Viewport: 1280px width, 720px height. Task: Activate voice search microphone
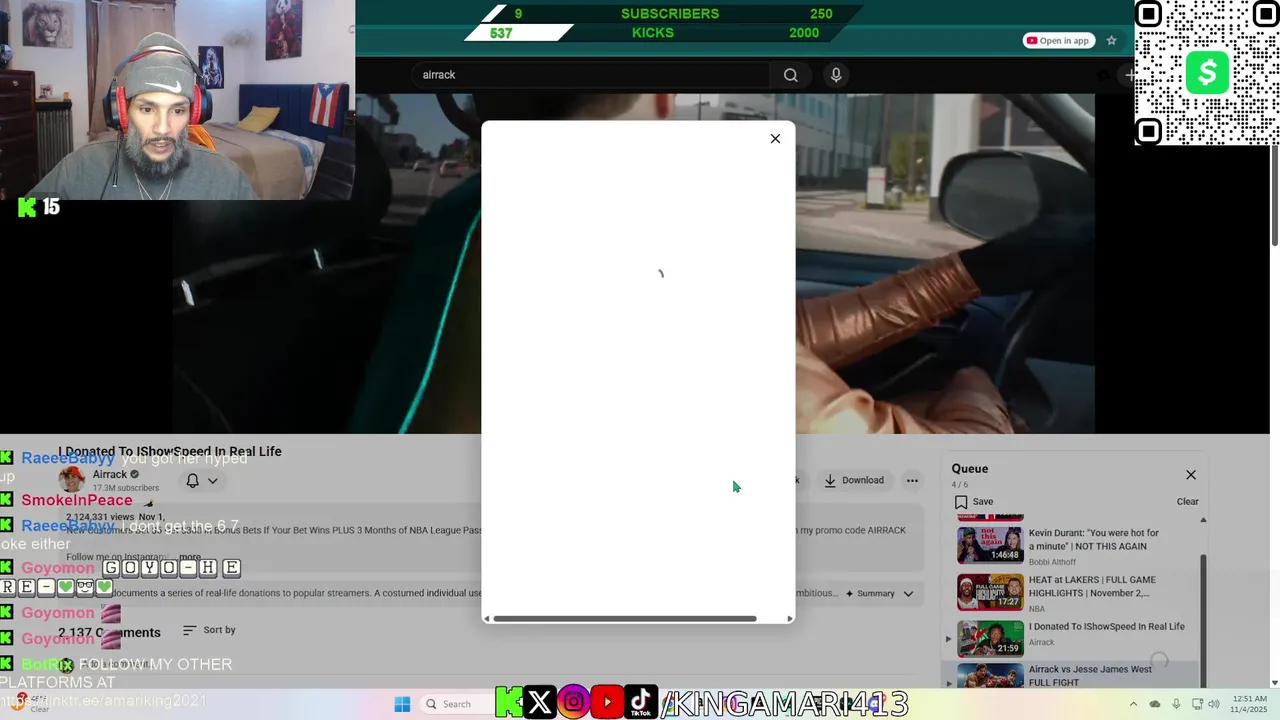click(836, 75)
